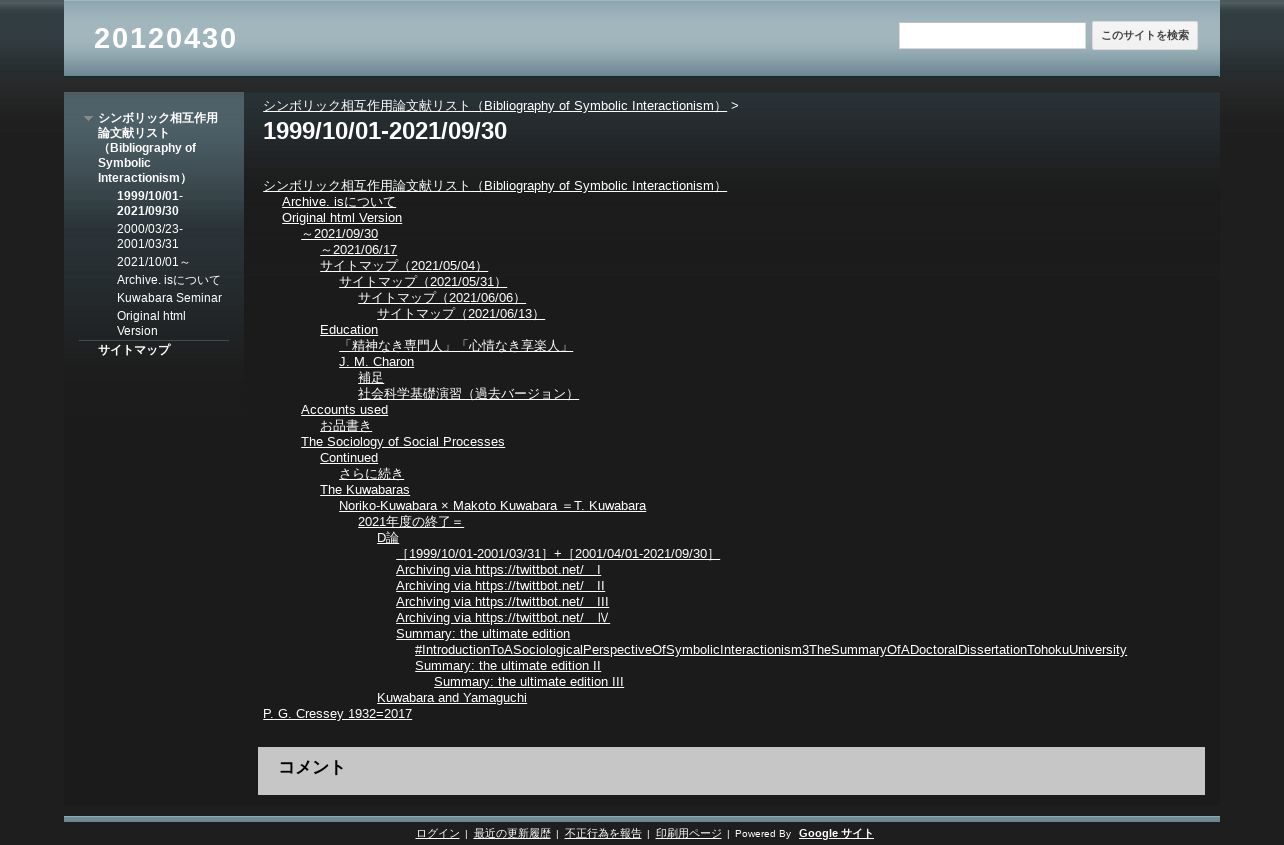Open the 20120430 site title

click(165, 38)
